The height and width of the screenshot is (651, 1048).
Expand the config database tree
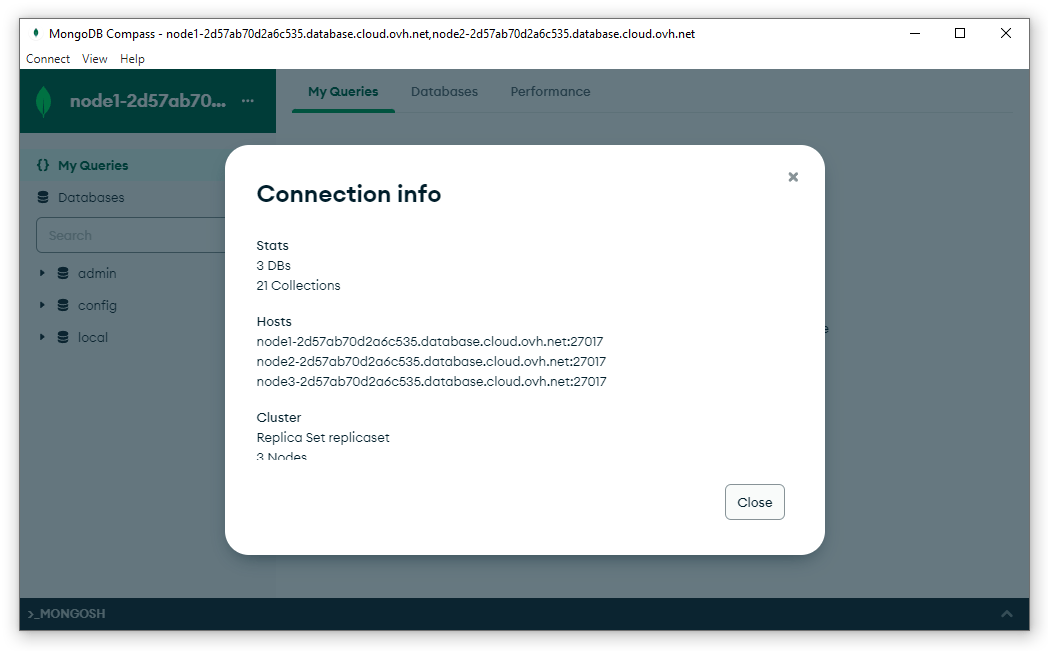tap(41, 305)
